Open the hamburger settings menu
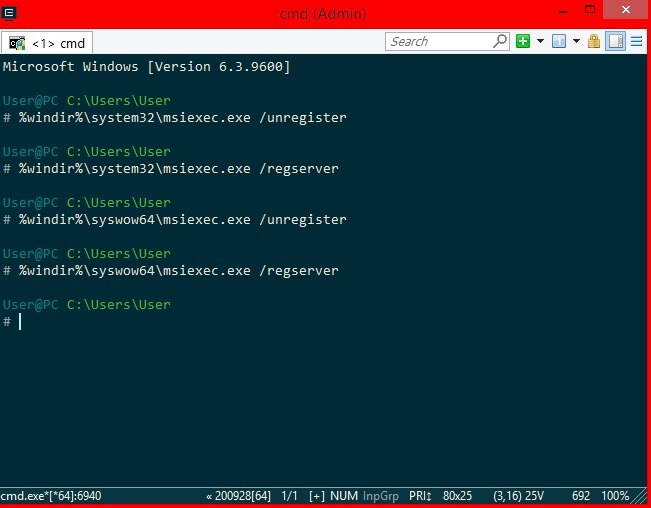 636,41
